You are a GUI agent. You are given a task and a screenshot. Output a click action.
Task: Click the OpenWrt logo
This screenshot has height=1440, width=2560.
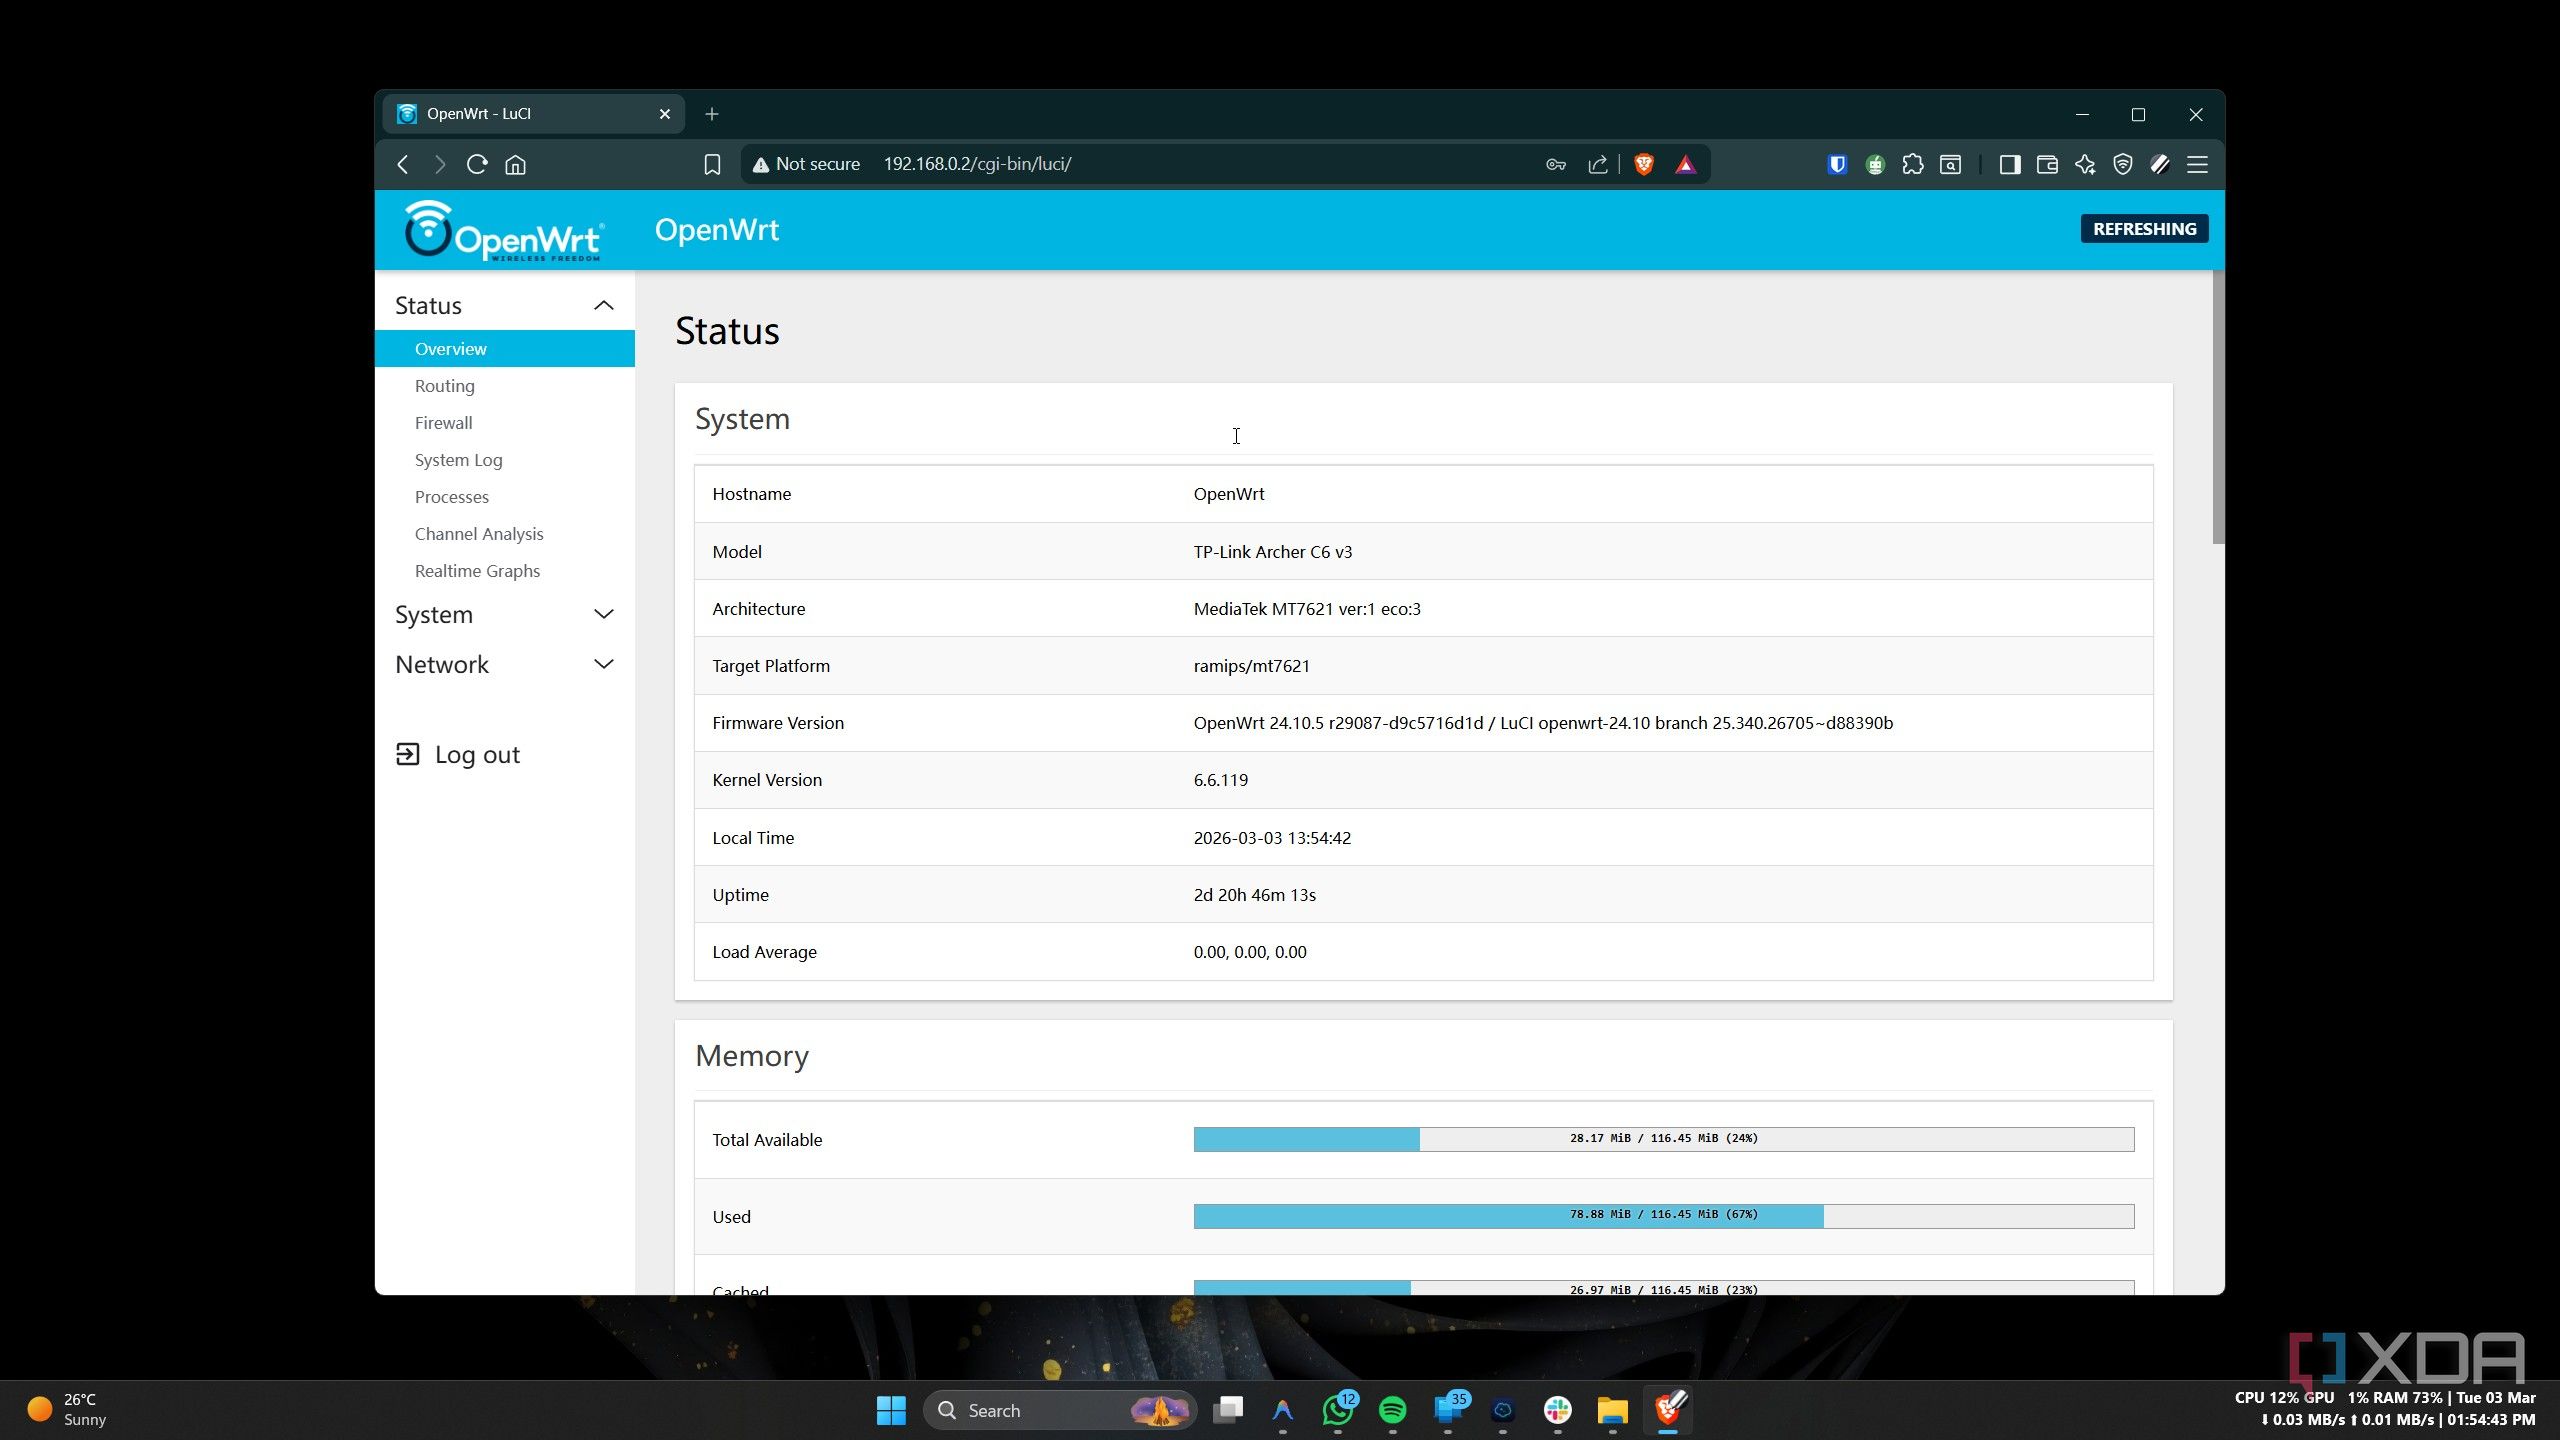pos(503,230)
